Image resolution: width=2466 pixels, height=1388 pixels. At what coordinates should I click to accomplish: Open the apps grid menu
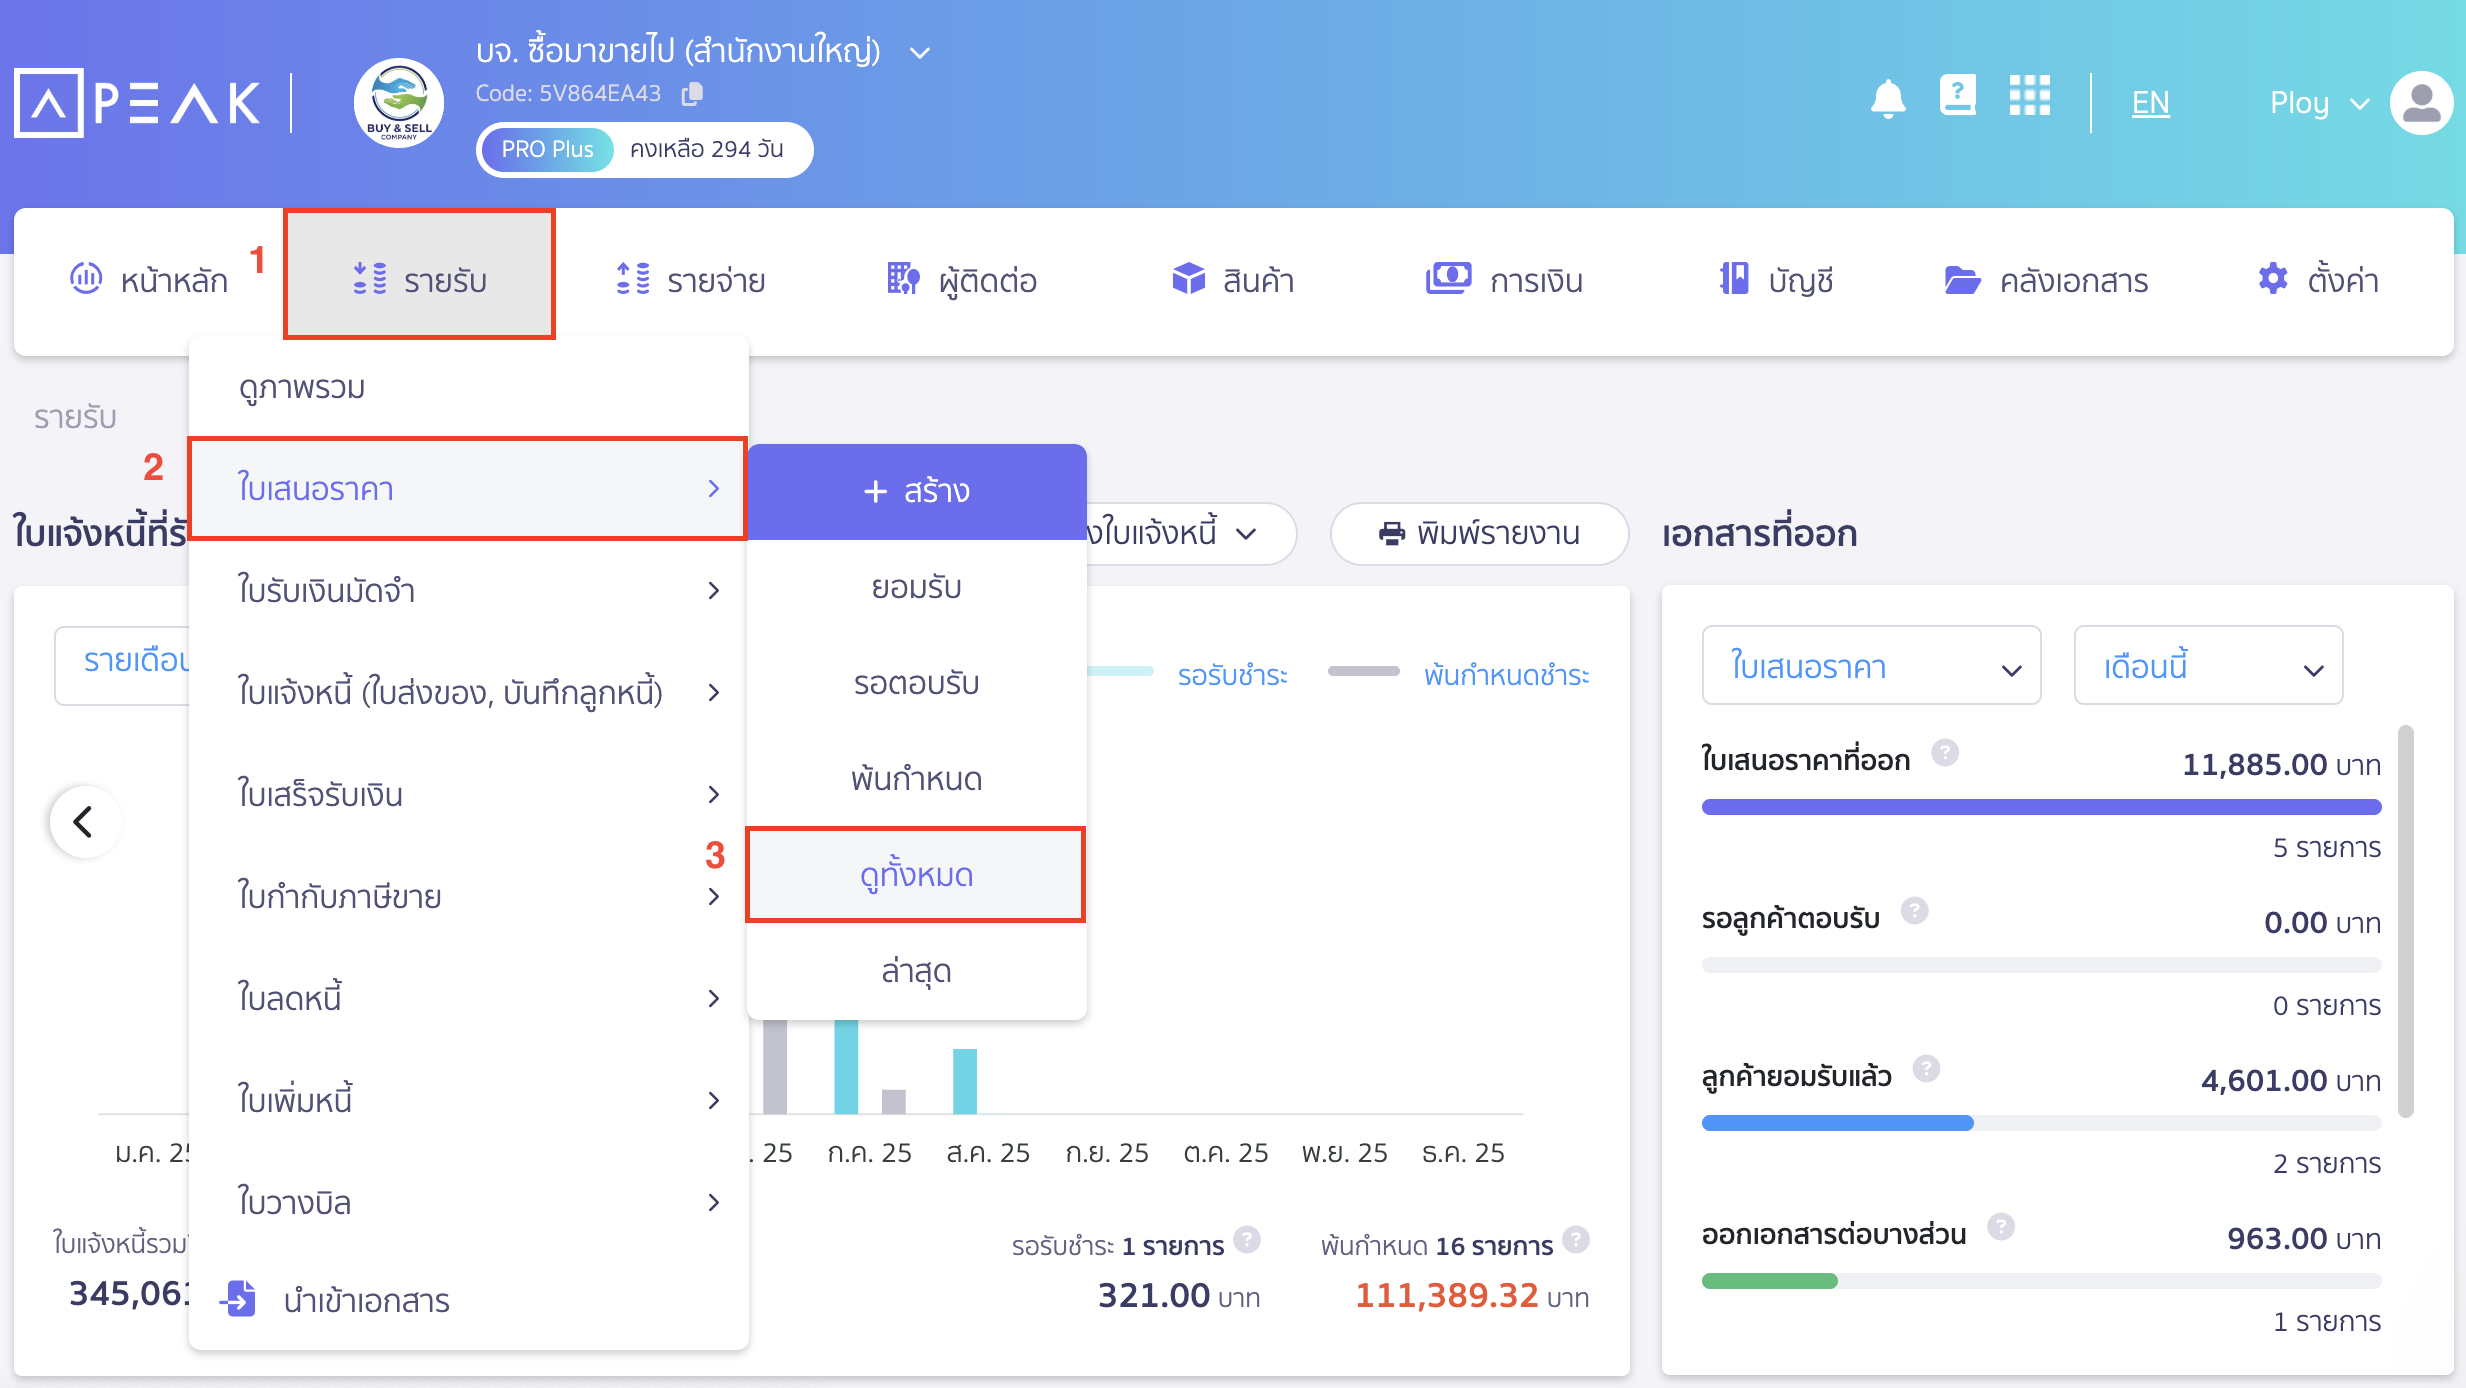[2030, 97]
